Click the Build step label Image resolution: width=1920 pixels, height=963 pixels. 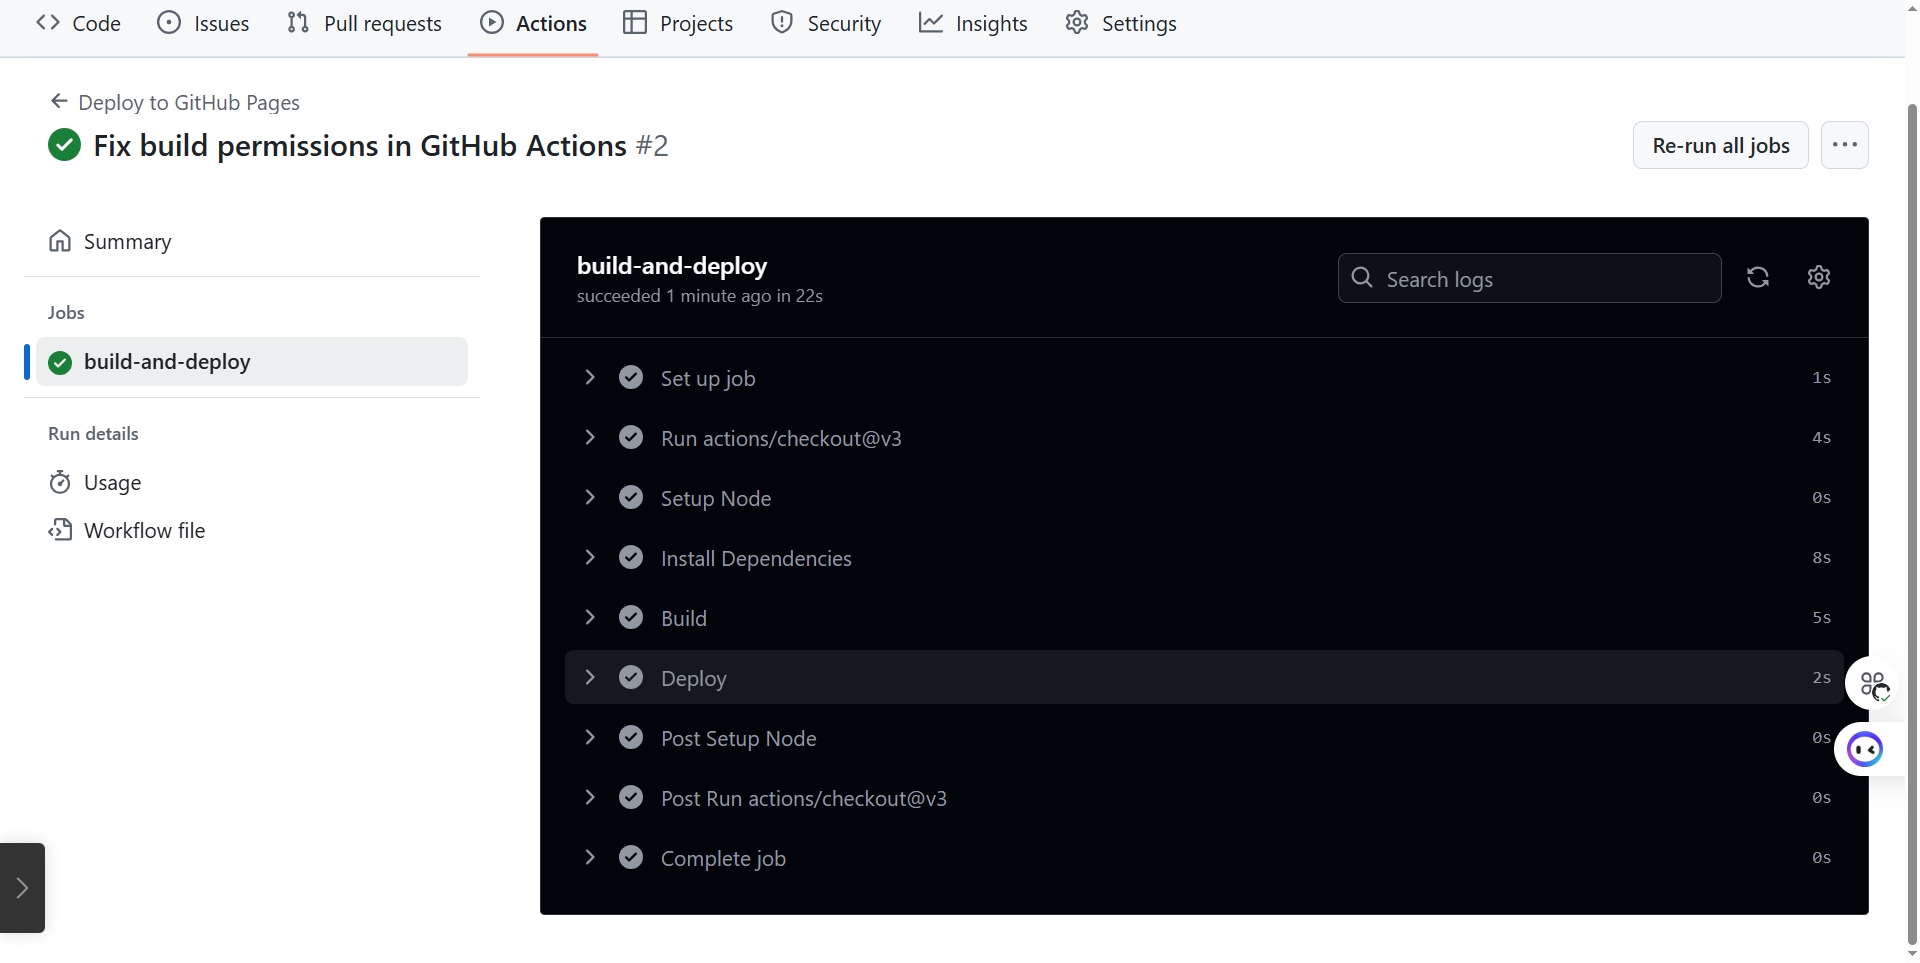pyautogui.click(x=684, y=618)
